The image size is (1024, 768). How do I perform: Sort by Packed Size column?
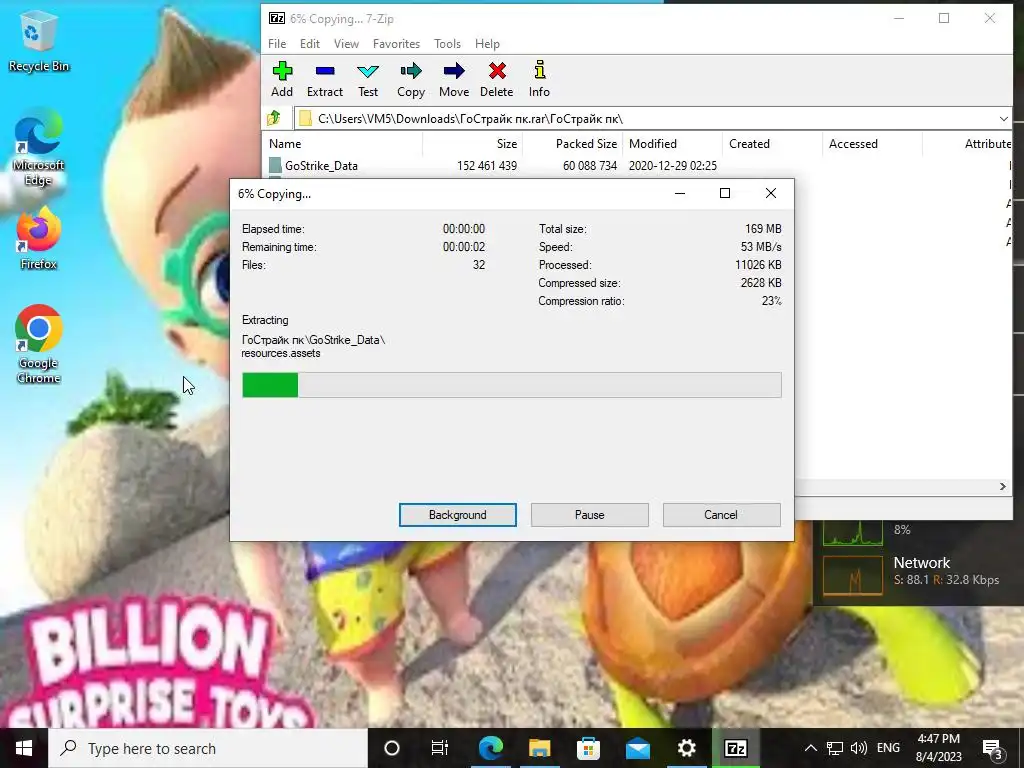[572, 144]
